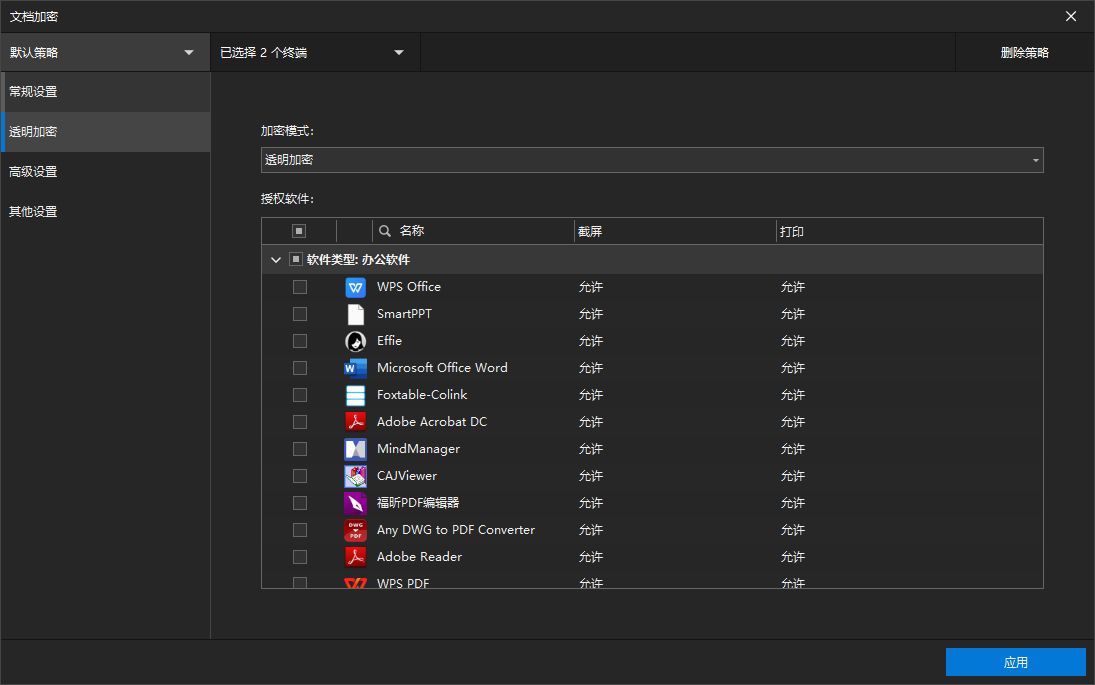Toggle the select-all checkbox in table header
Image resolution: width=1095 pixels, height=685 pixels.
(299, 230)
